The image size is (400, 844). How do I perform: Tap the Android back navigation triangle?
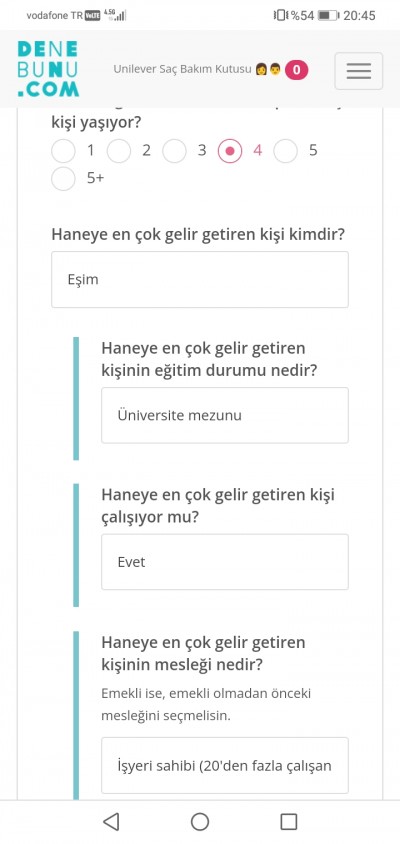[x=110, y=821]
